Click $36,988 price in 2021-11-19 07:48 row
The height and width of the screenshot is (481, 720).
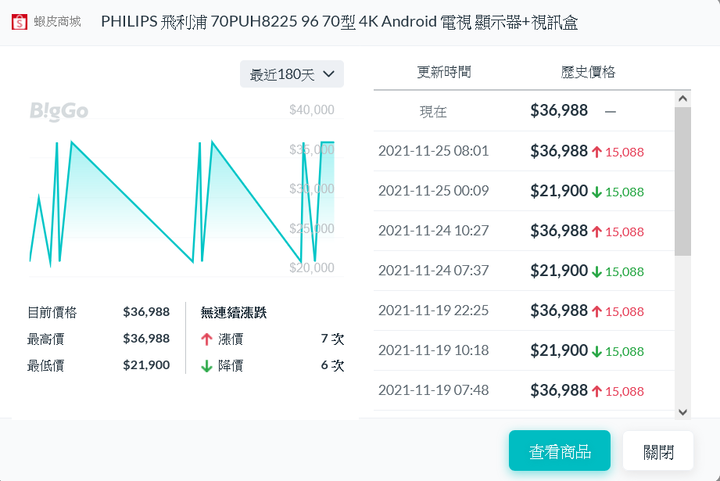click(x=559, y=391)
